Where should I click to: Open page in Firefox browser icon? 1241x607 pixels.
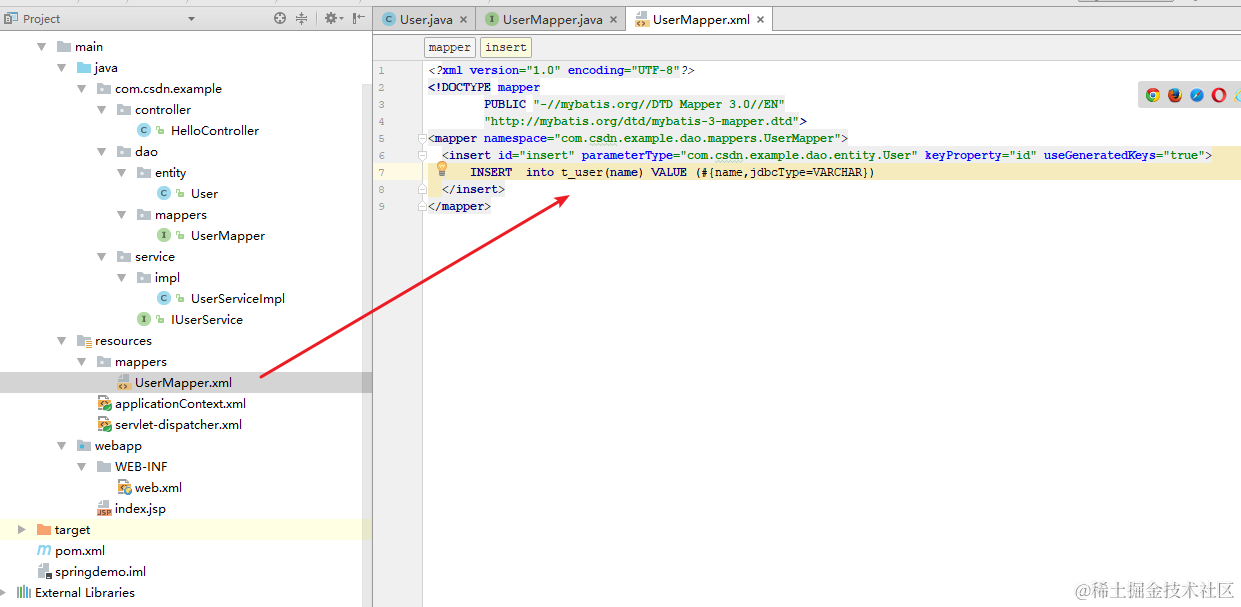click(1174, 95)
